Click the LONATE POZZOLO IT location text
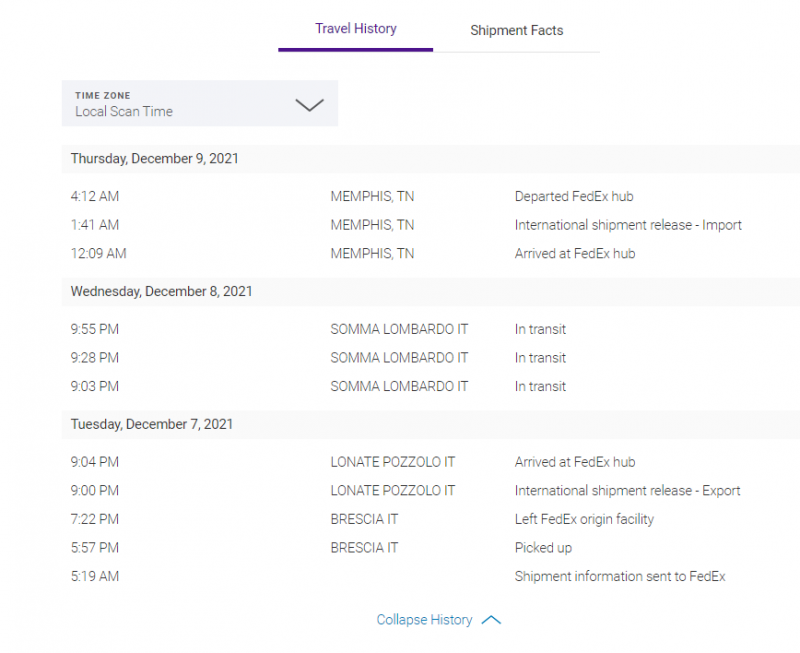800x653 pixels. pos(392,461)
